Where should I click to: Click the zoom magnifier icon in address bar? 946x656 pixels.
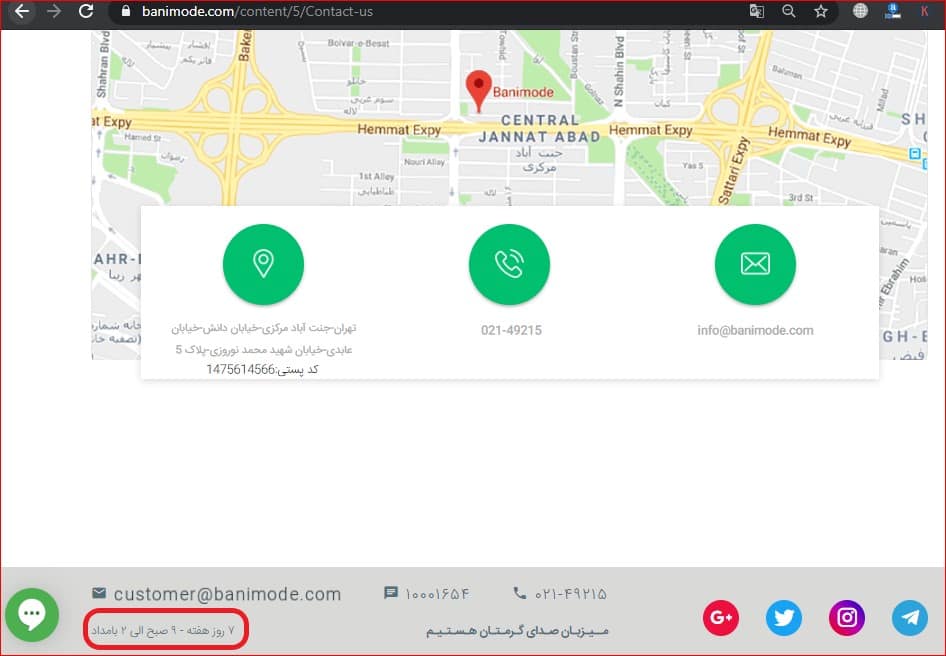point(789,11)
